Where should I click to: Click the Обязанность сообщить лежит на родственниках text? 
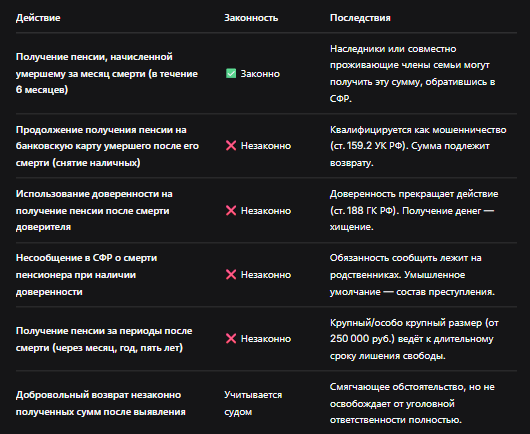[406, 266]
